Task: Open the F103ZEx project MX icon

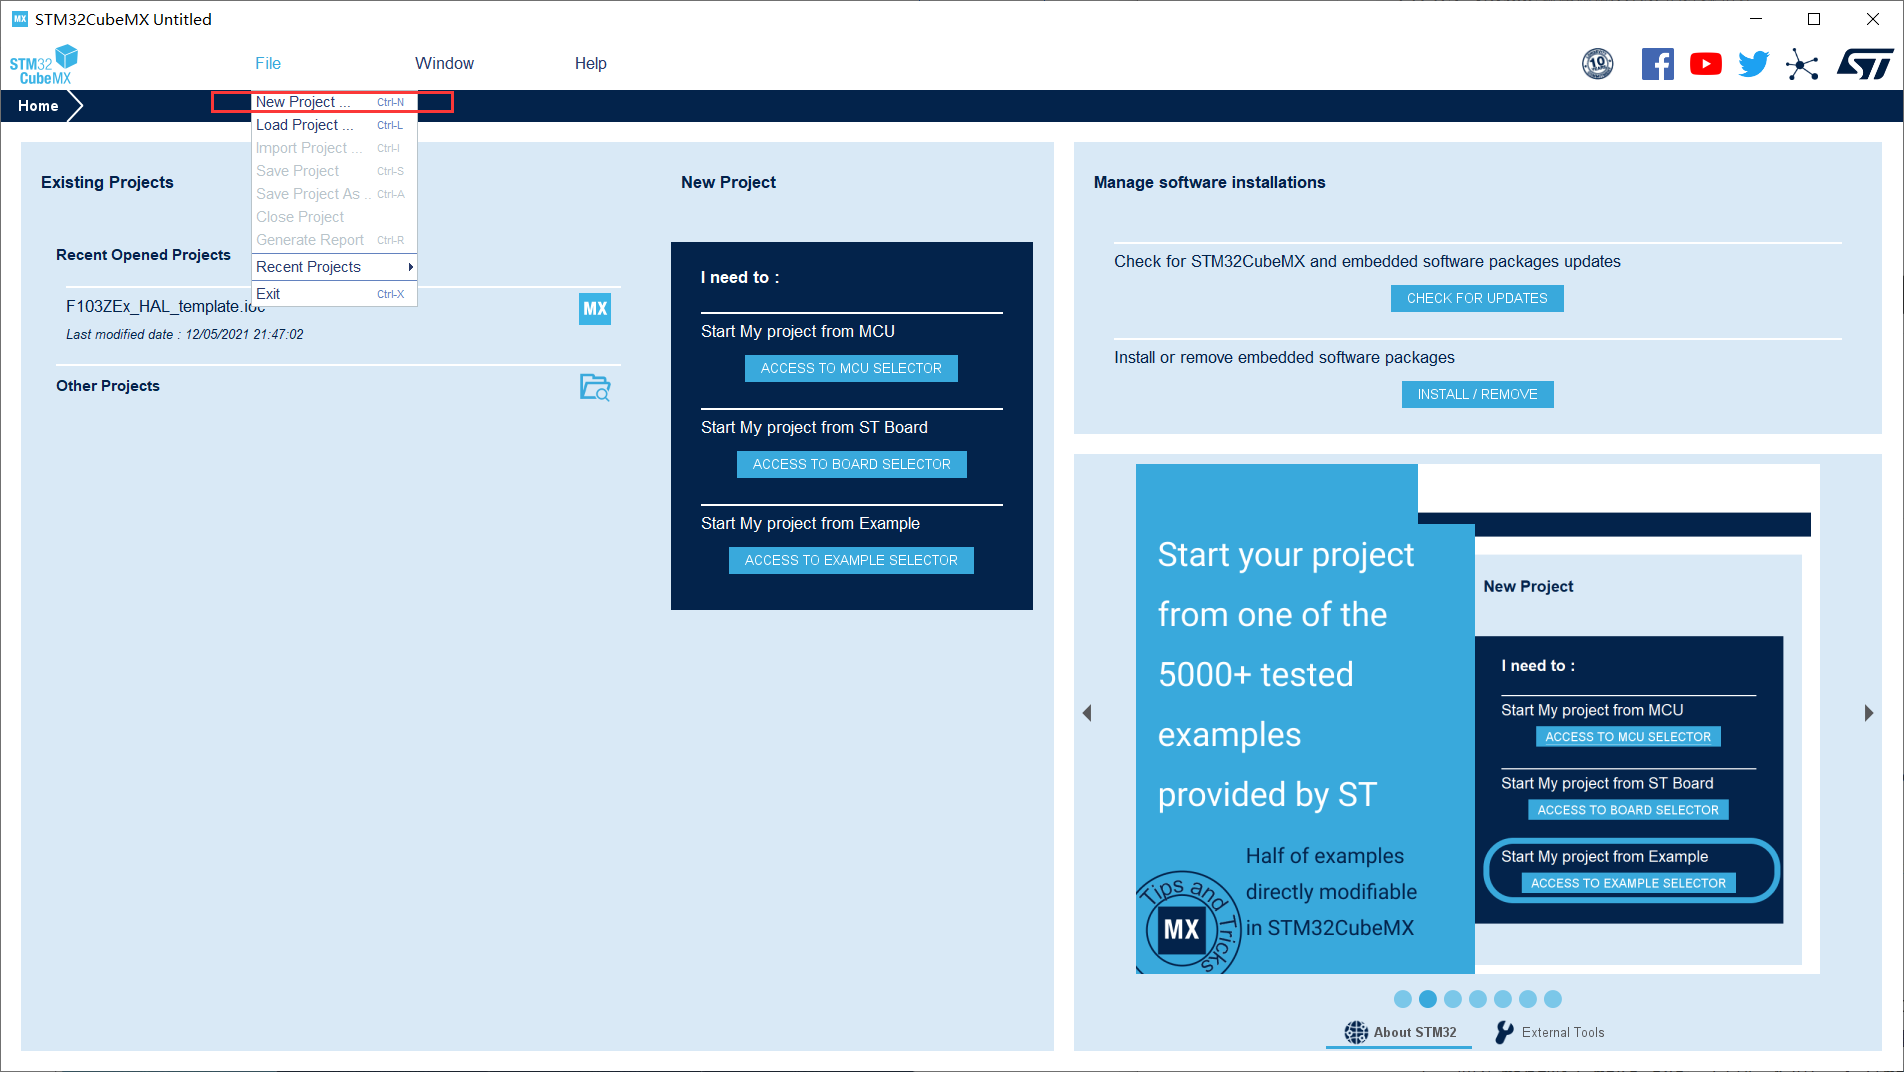Action: (x=595, y=308)
